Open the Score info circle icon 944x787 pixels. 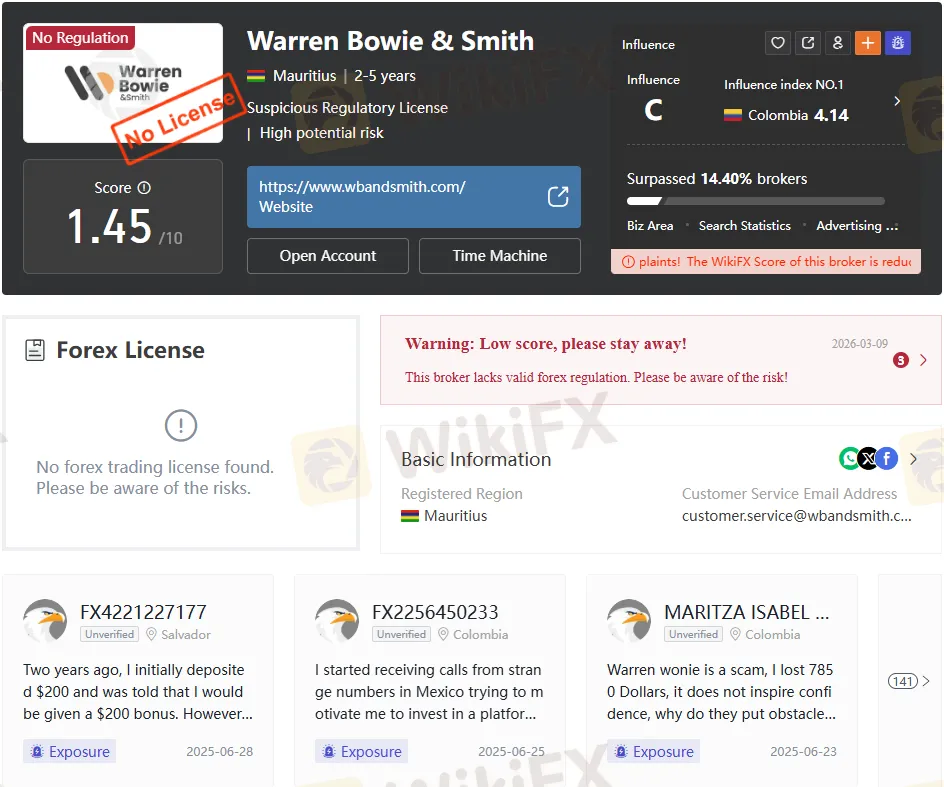pyautogui.click(x=144, y=188)
